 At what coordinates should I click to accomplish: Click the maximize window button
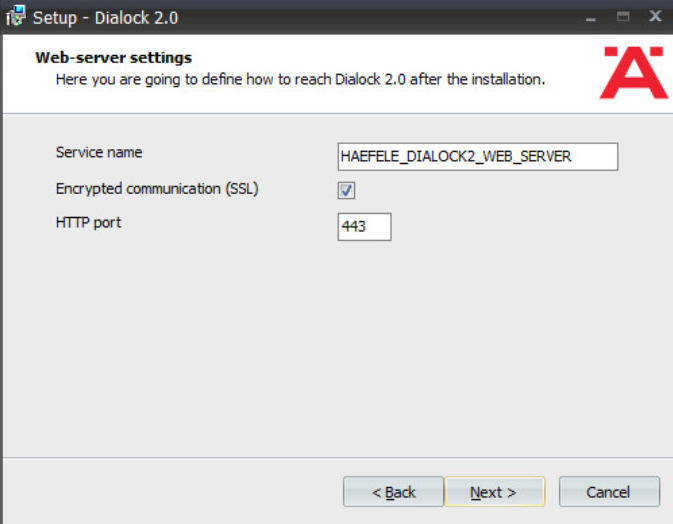[623, 17]
